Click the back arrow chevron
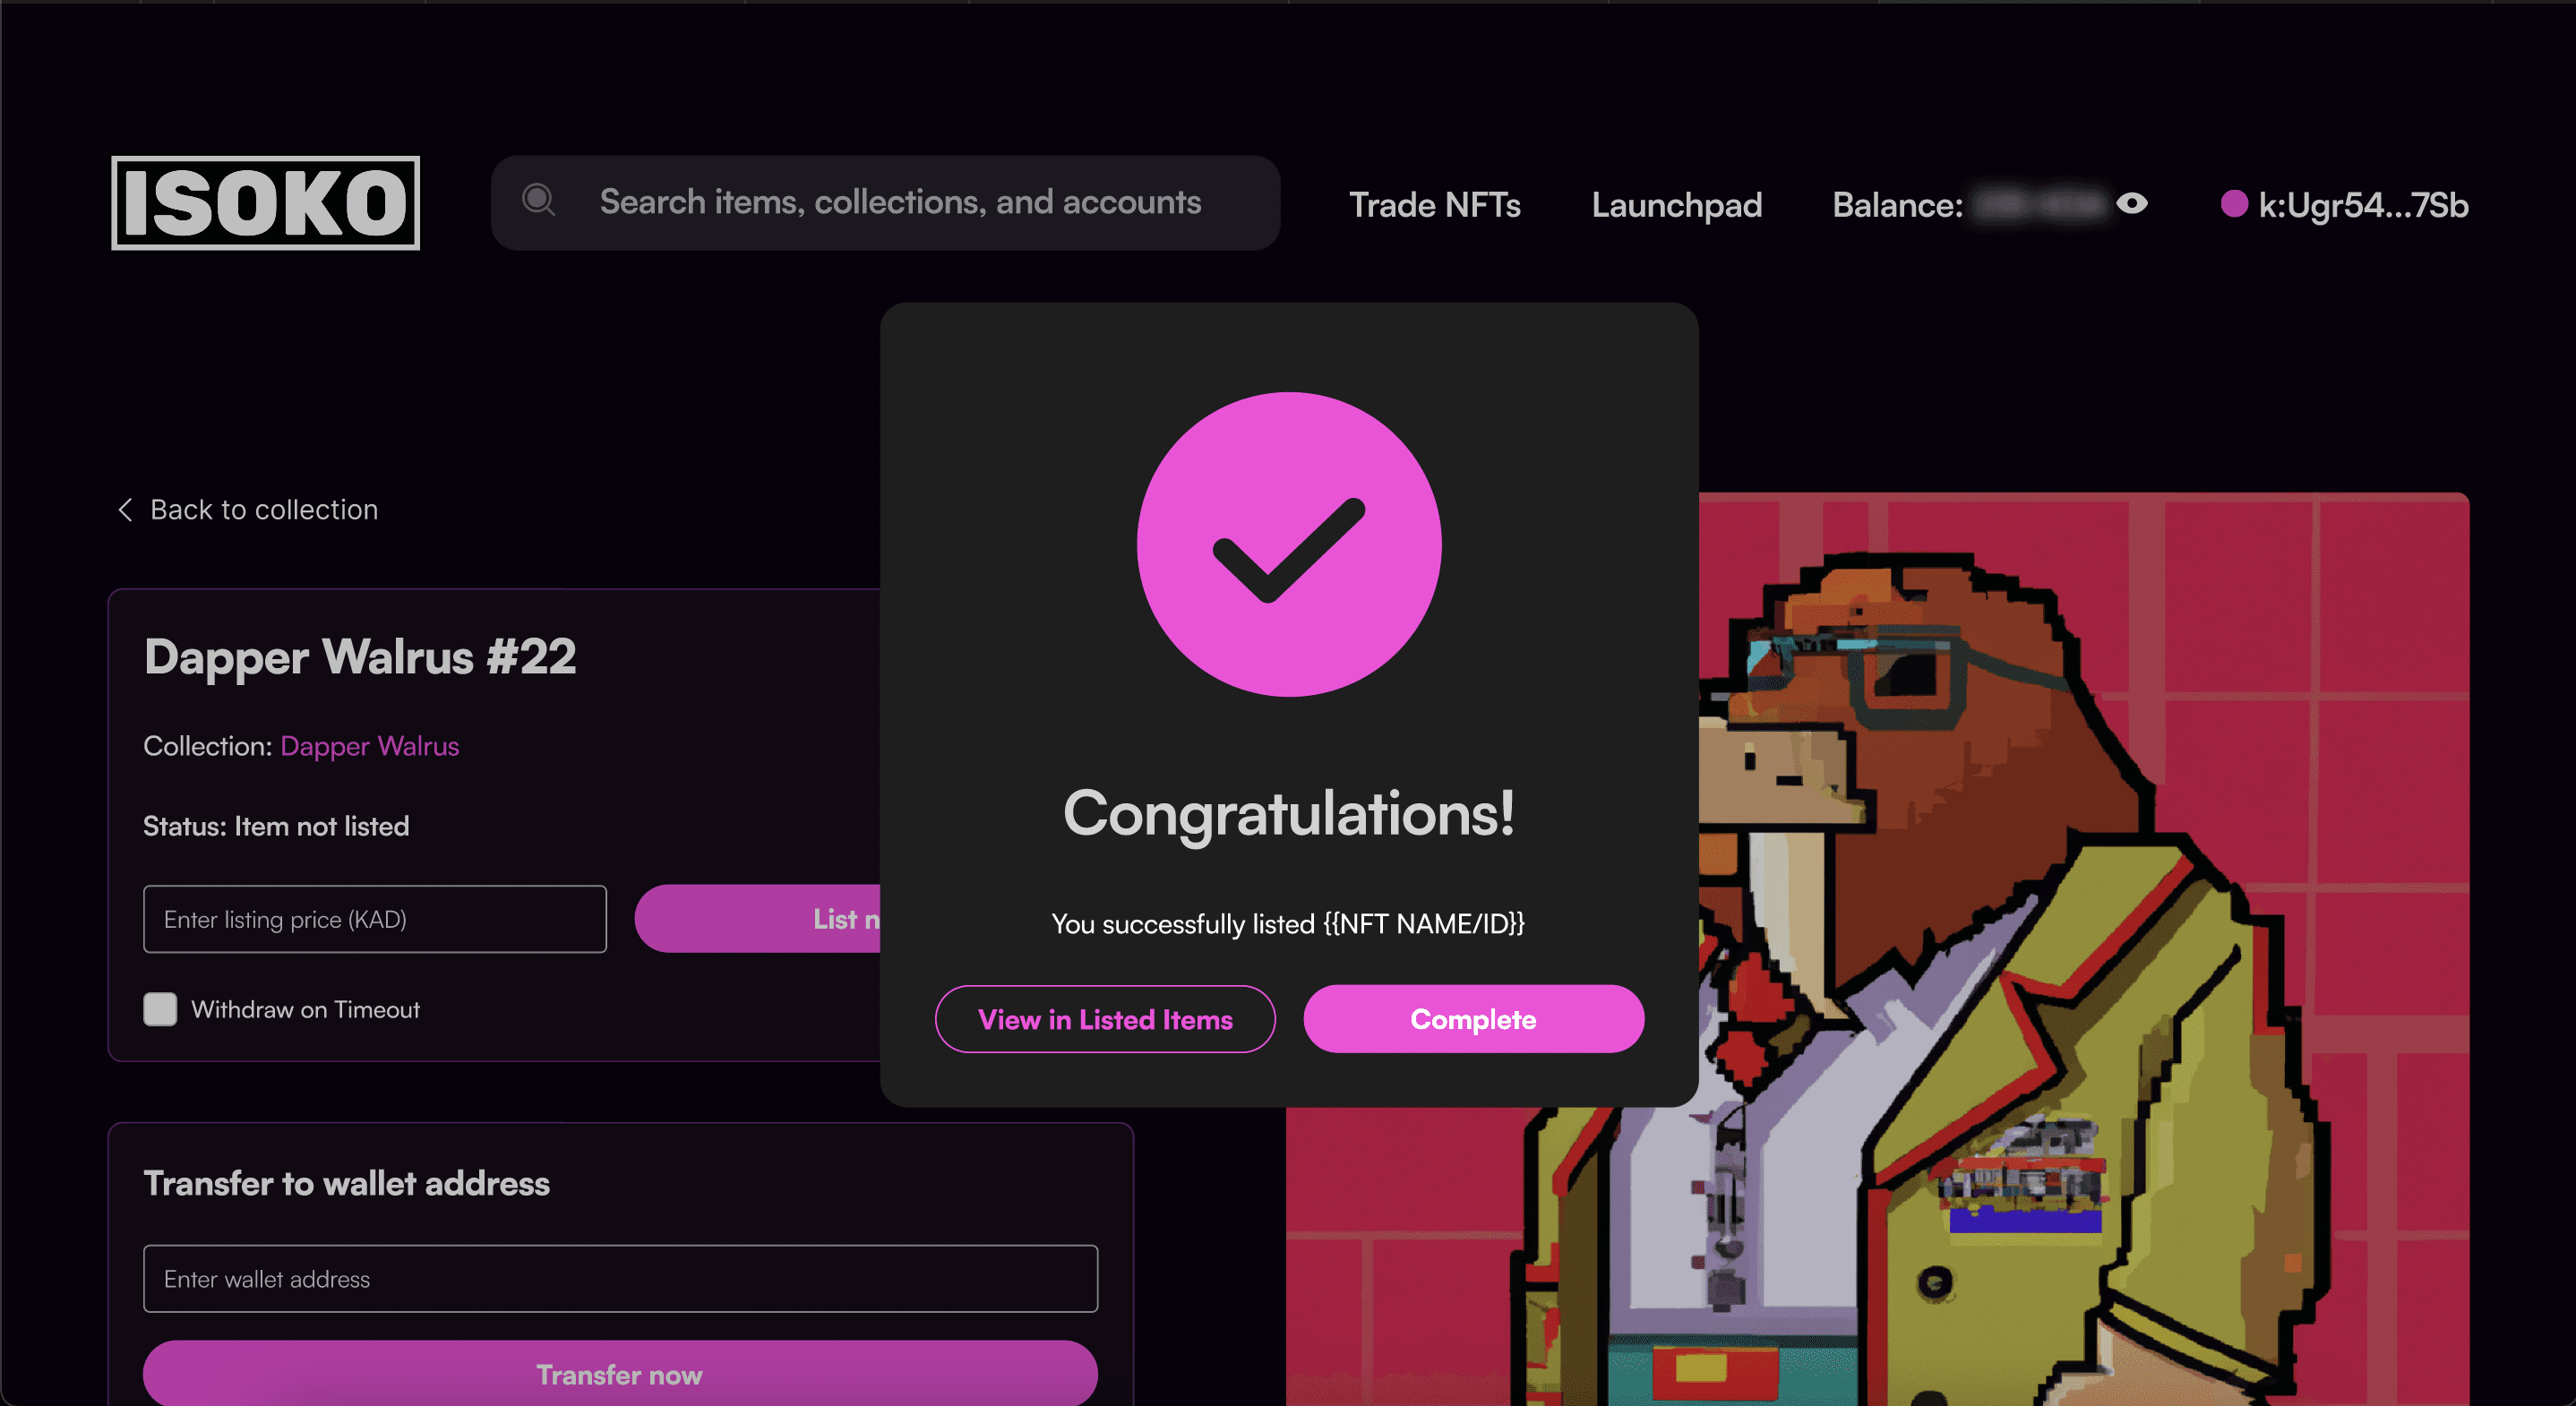 pyautogui.click(x=125, y=510)
